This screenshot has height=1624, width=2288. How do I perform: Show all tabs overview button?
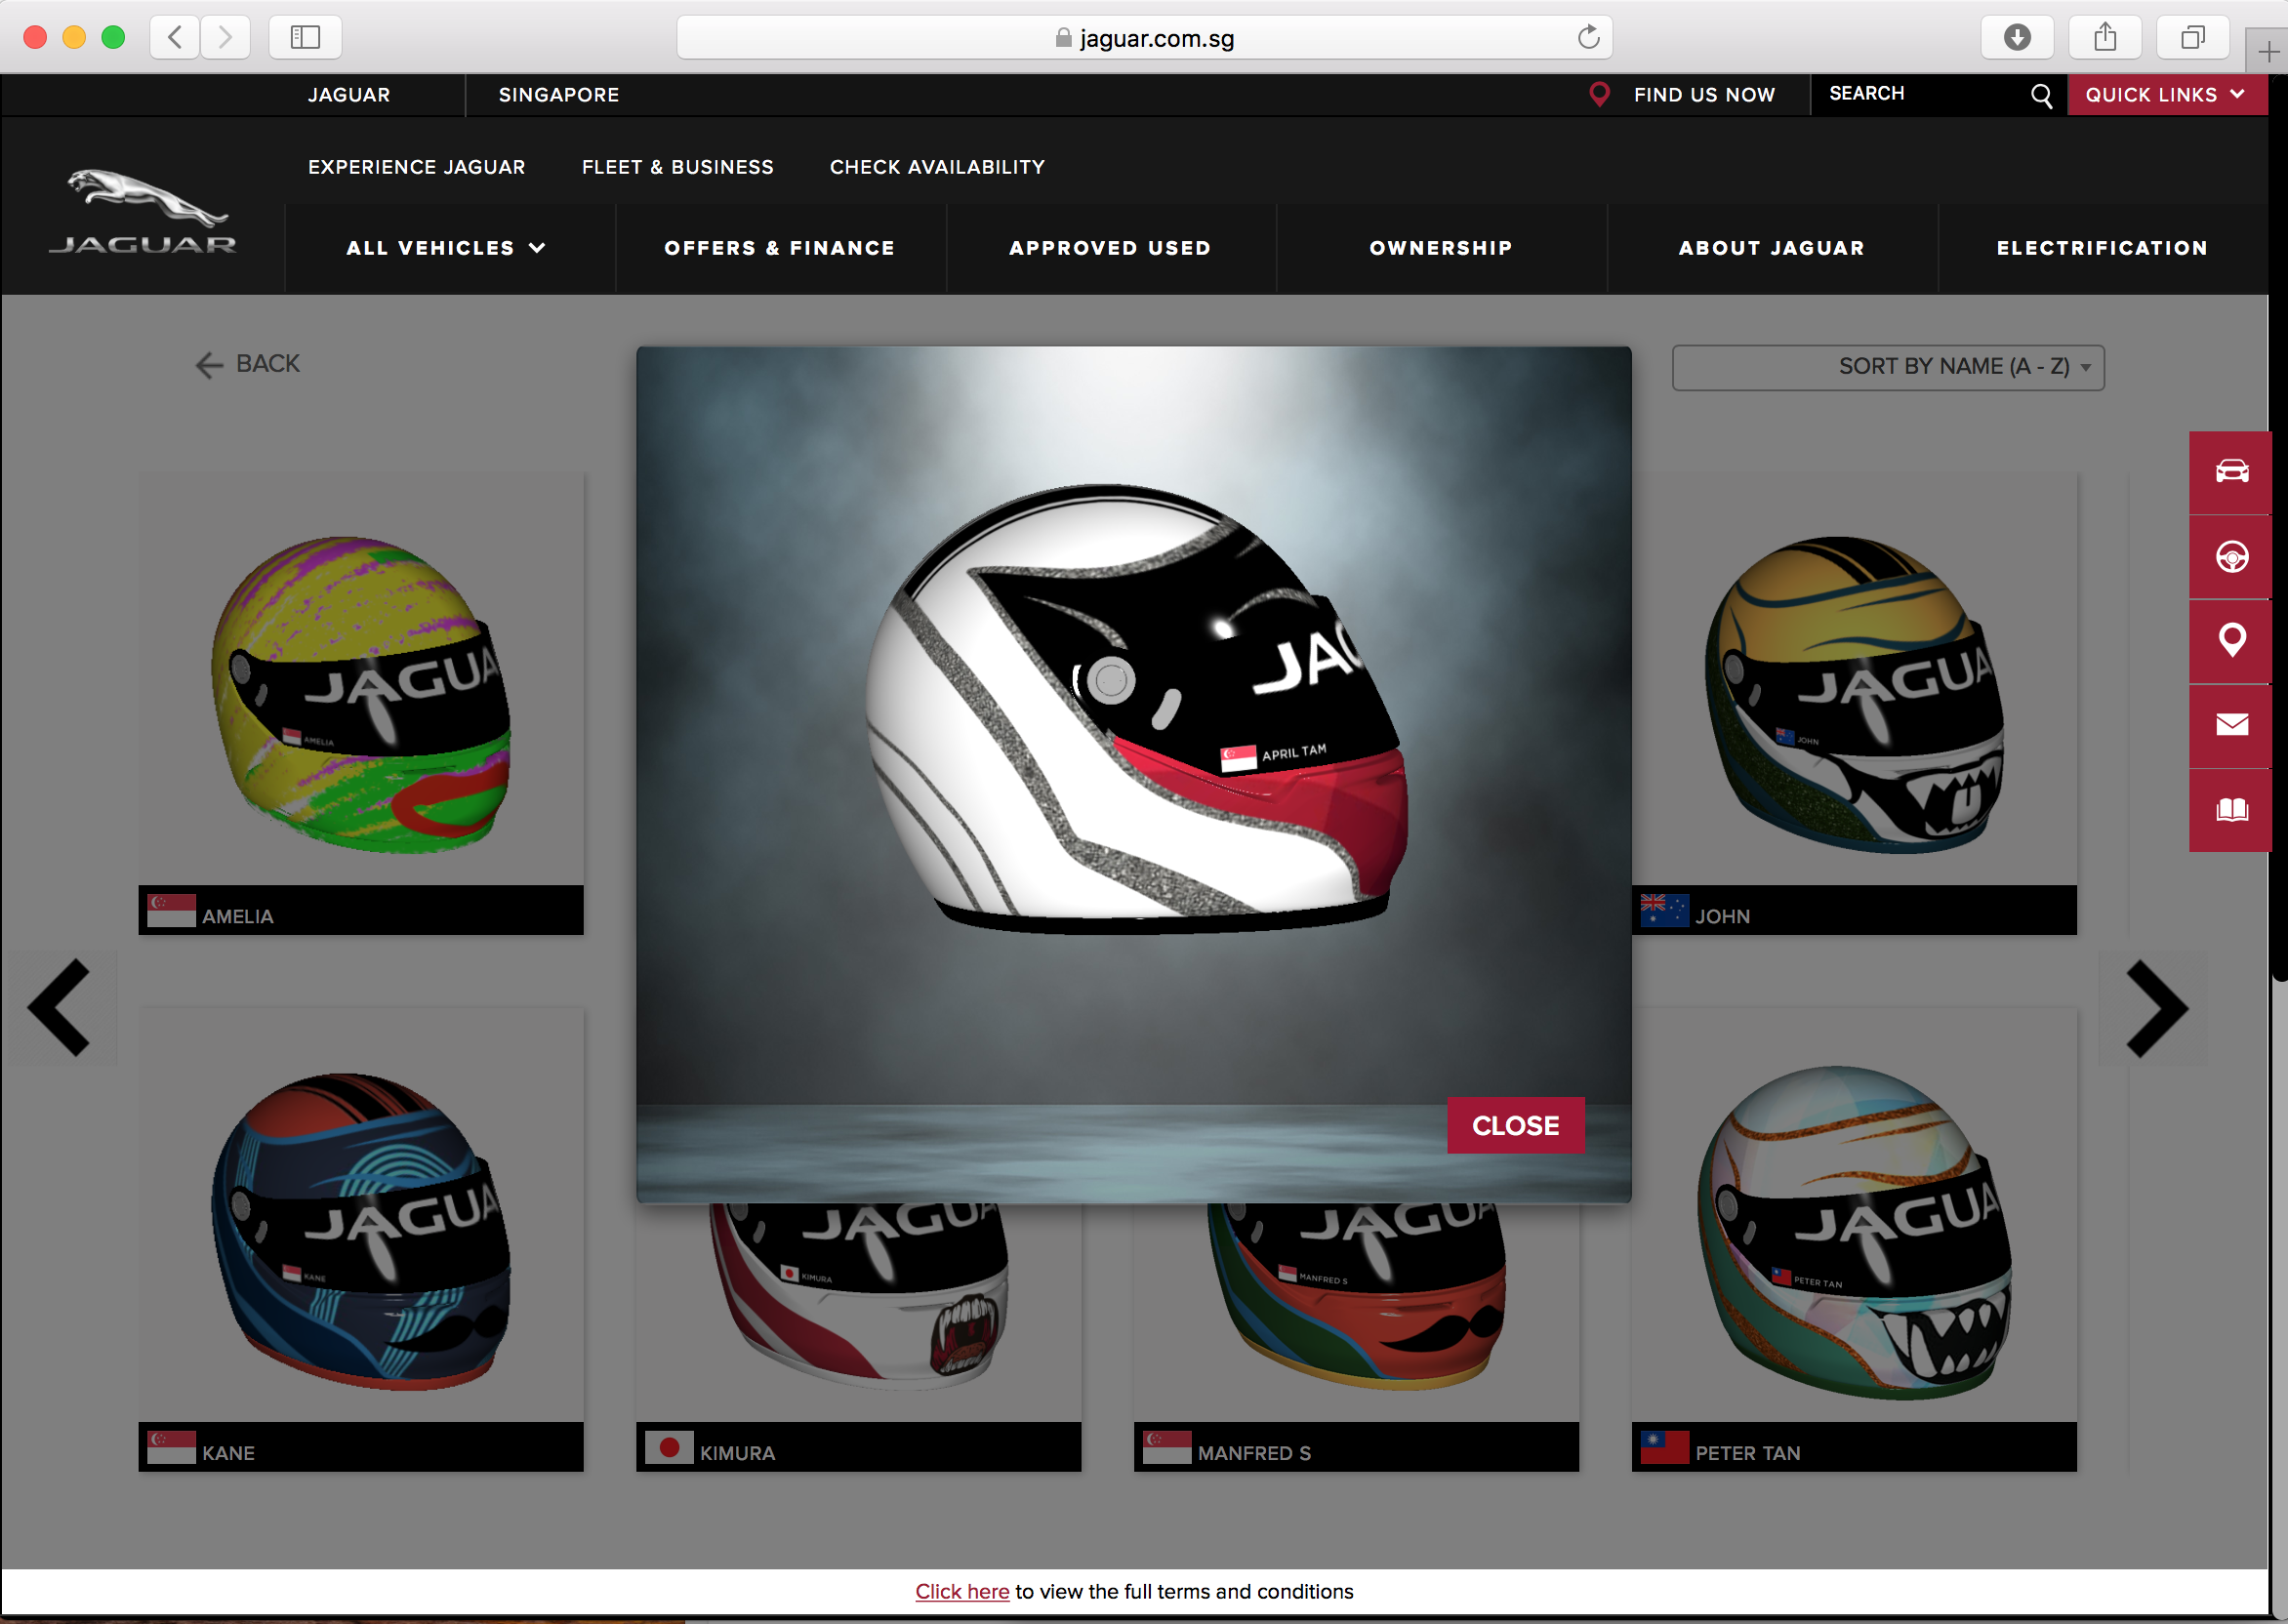[x=2193, y=38]
